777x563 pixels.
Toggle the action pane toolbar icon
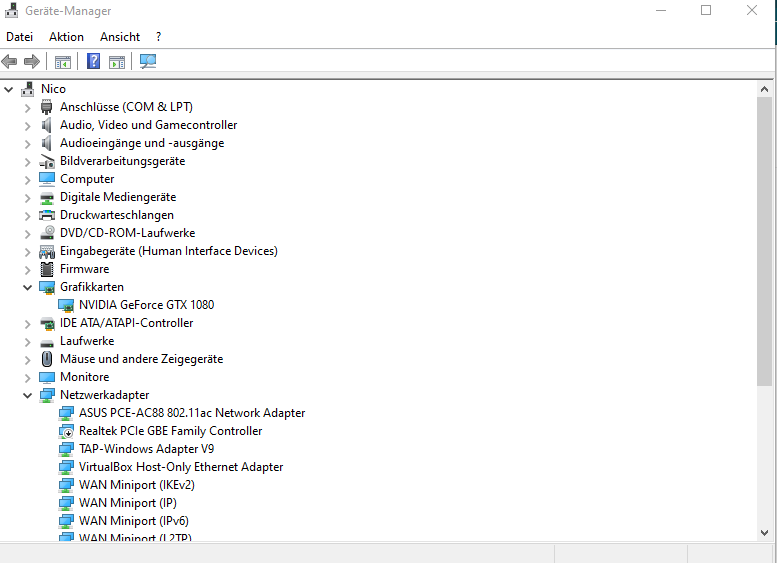pyautogui.click(x=117, y=62)
